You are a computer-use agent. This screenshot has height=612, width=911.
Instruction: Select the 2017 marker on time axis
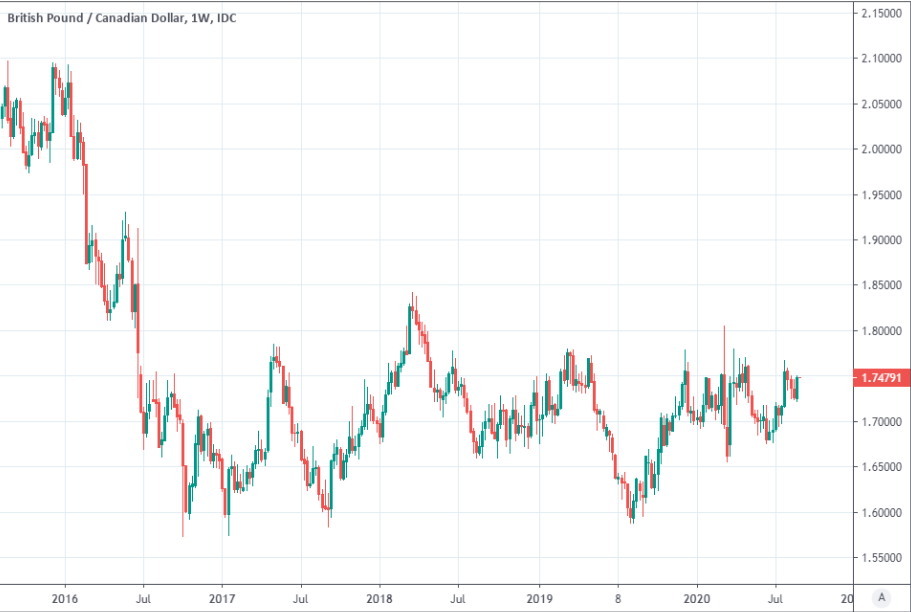point(222,598)
